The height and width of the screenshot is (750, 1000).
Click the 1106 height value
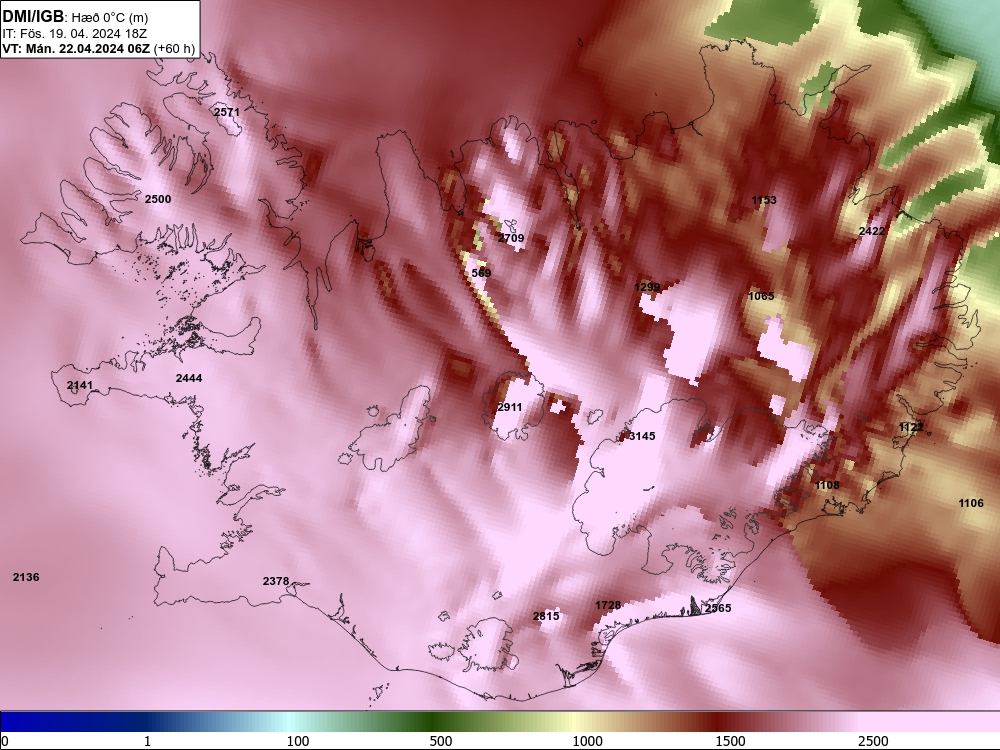pyautogui.click(x=971, y=503)
